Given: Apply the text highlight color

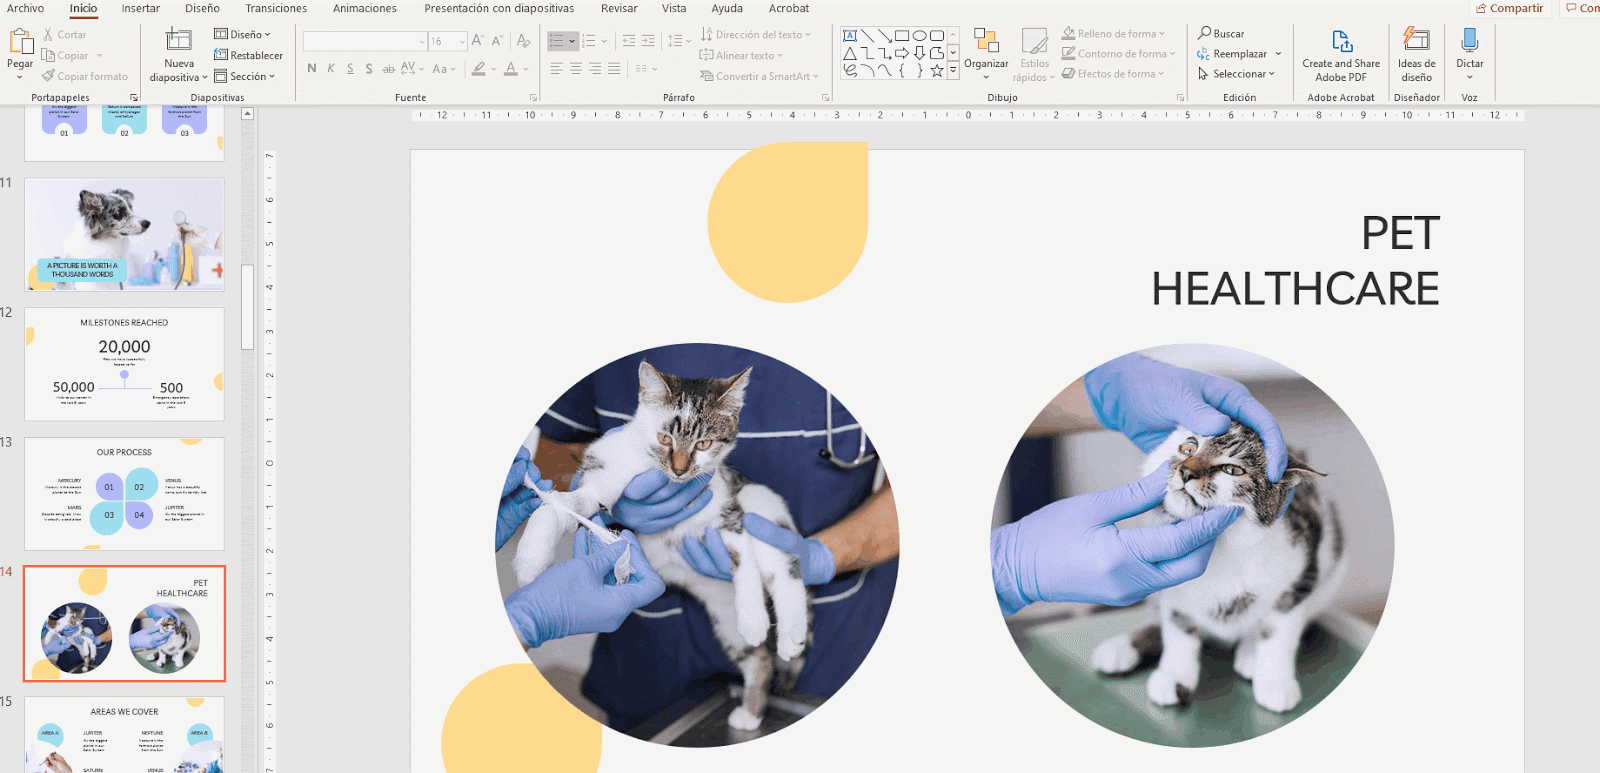Looking at the screenshot, I should [479, 69].
